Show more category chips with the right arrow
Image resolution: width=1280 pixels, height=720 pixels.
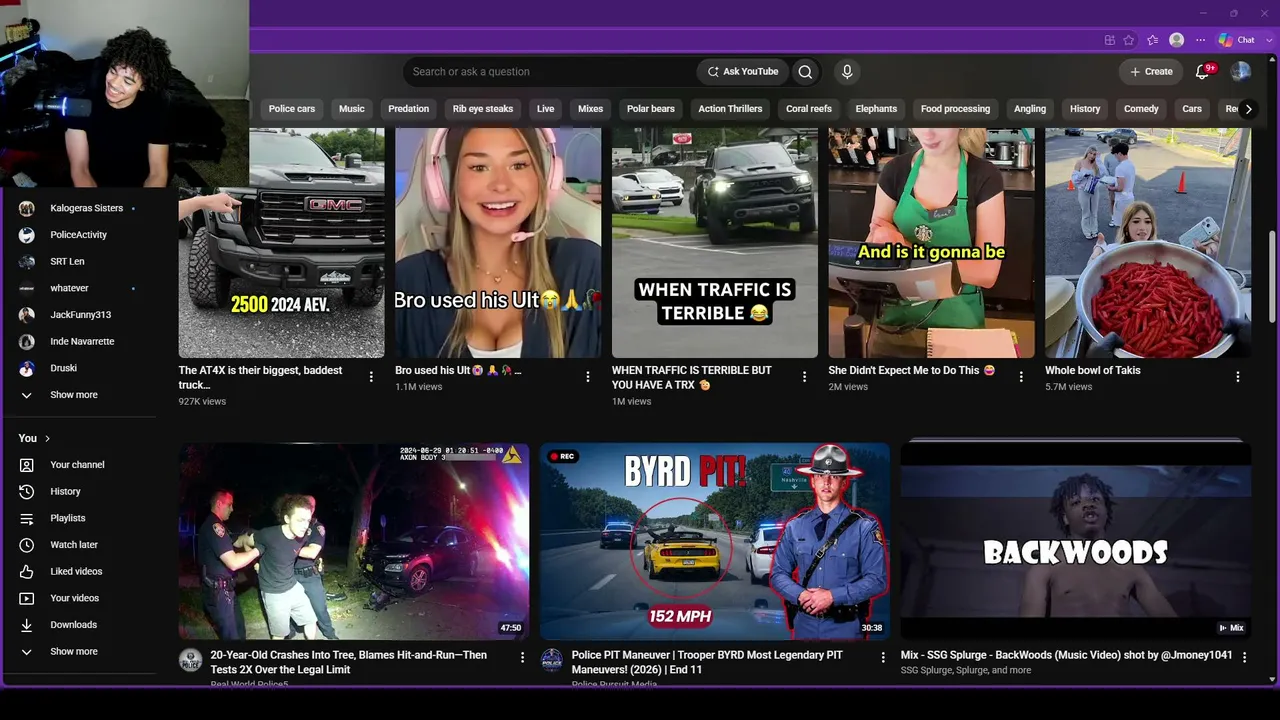click(1248, 109)
